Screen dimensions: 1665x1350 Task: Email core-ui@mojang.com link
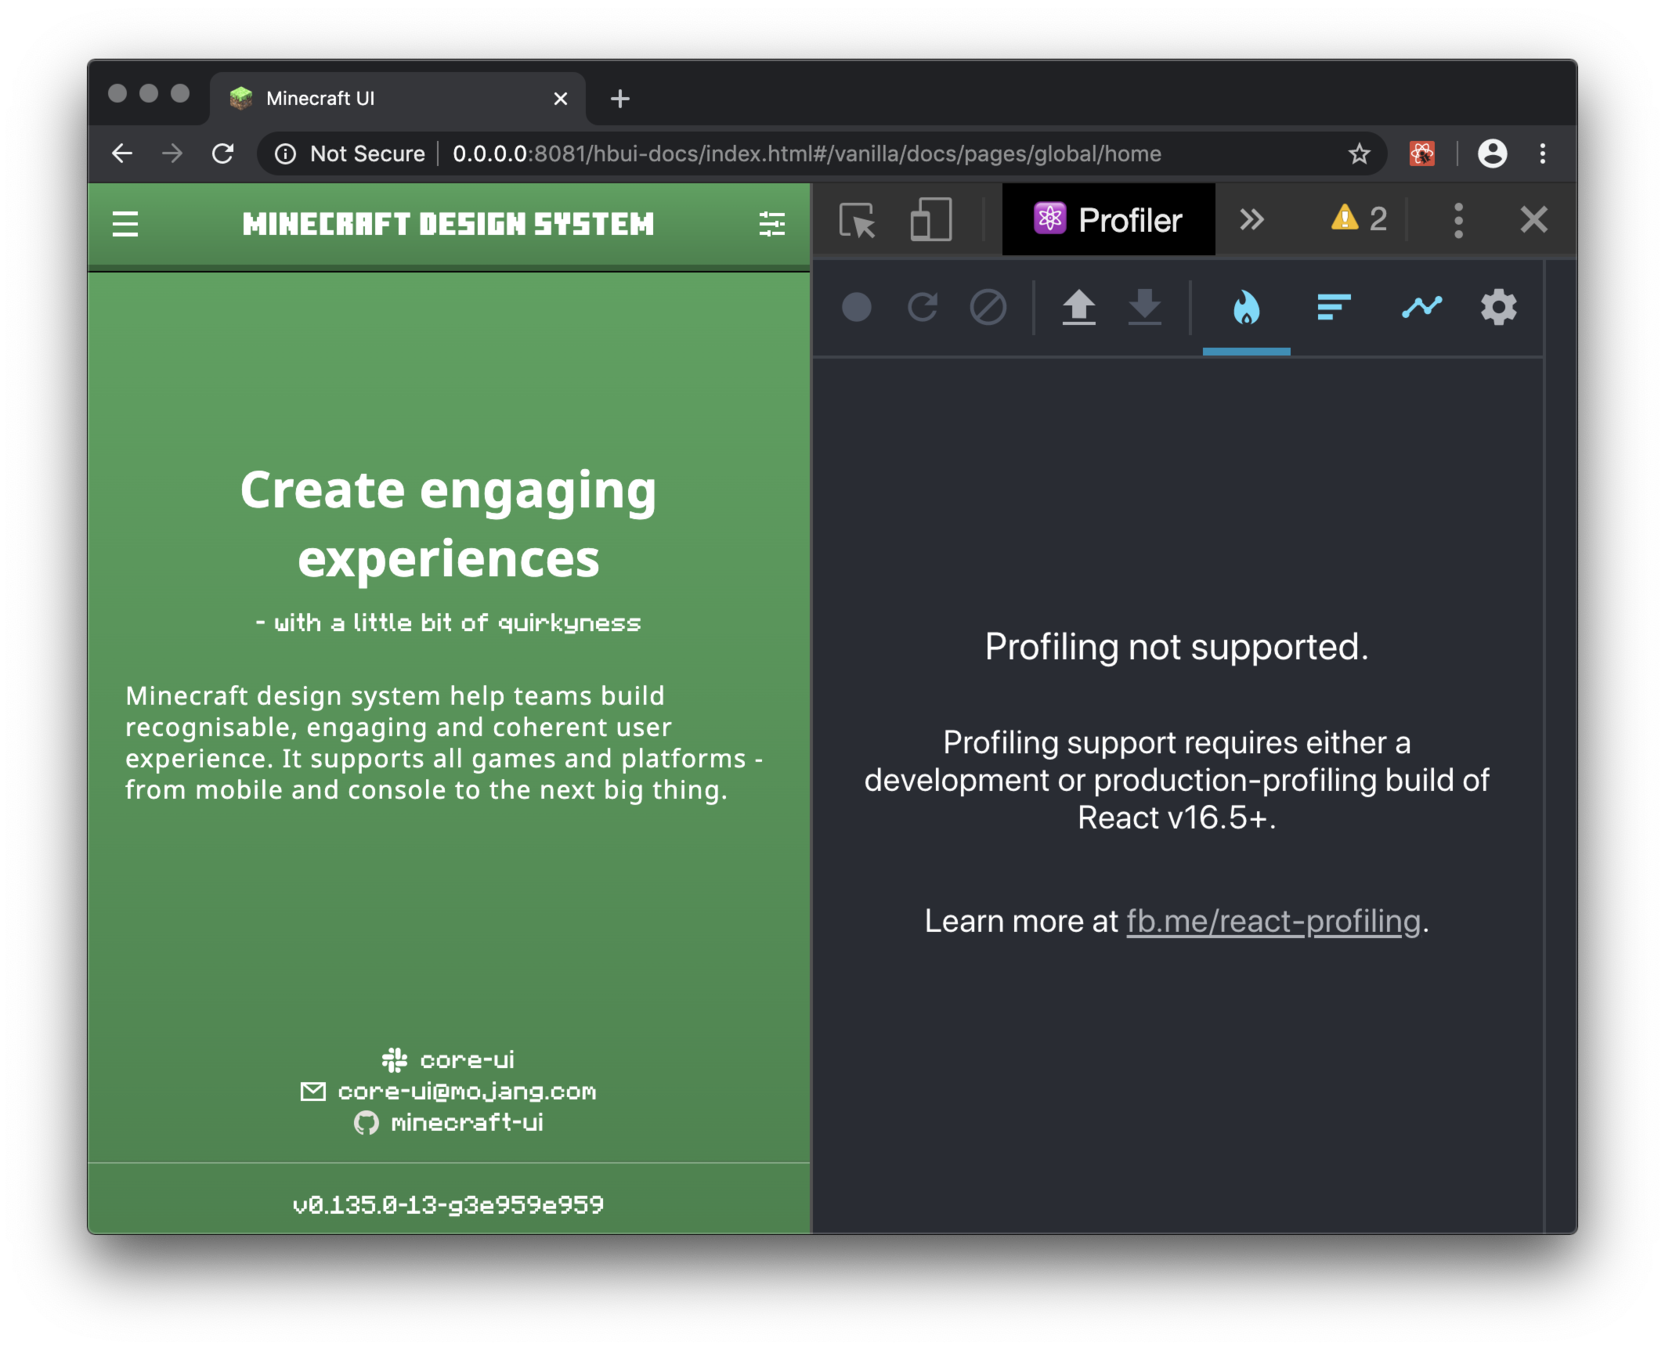[x=448, y=1091]
